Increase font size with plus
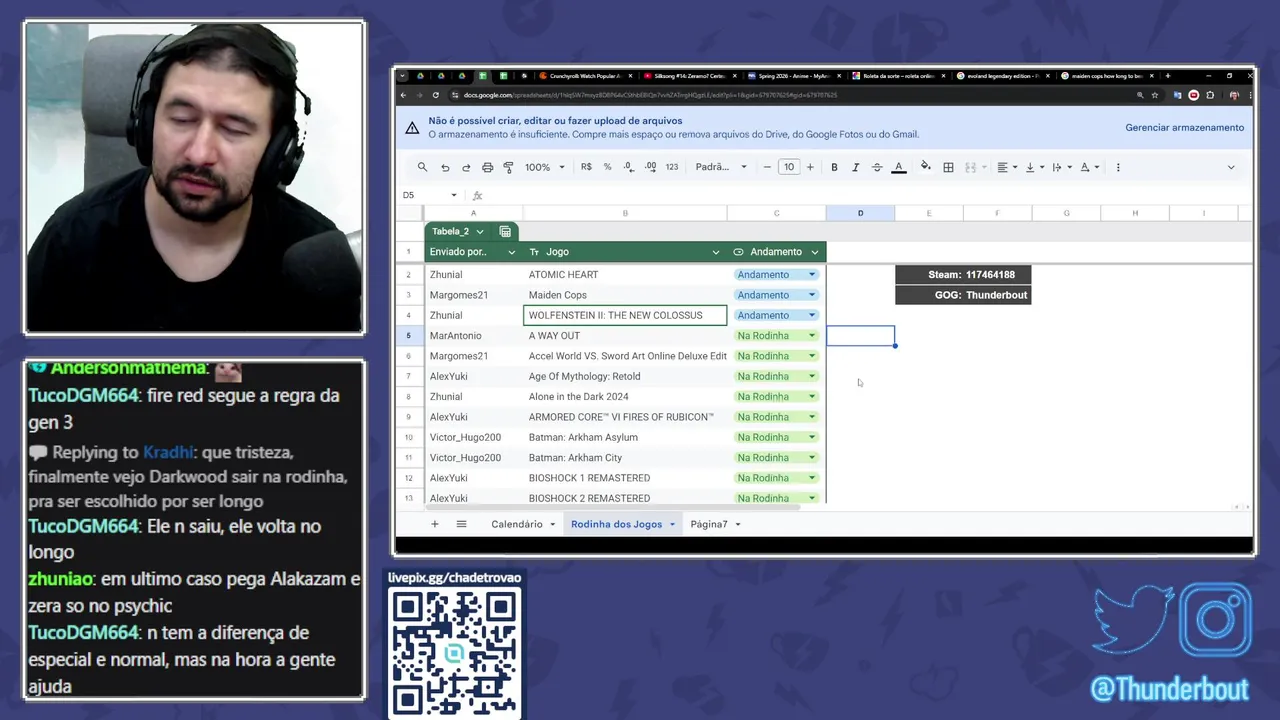Image resolution: width=1280 pixels, height=720 pixels. point(810,167)
